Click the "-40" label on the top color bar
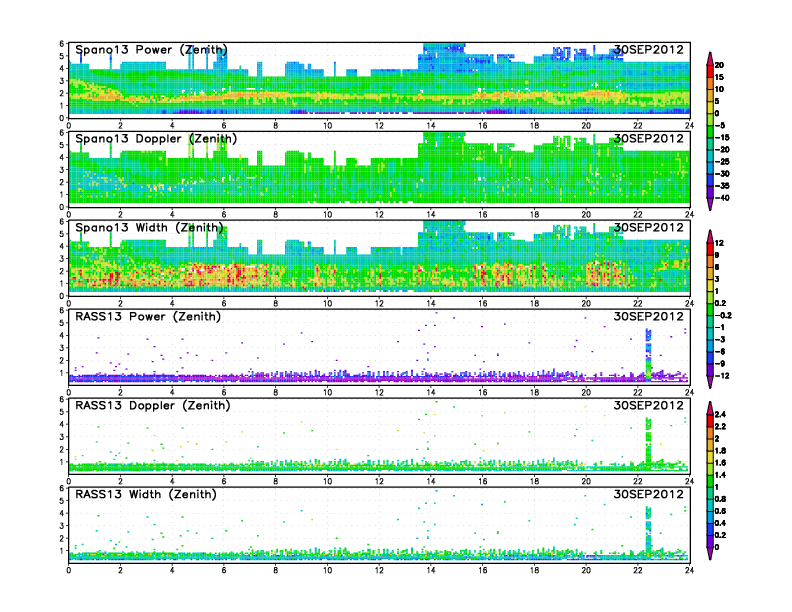The width and height of the screenshot is (792, 612). point(722,198)
